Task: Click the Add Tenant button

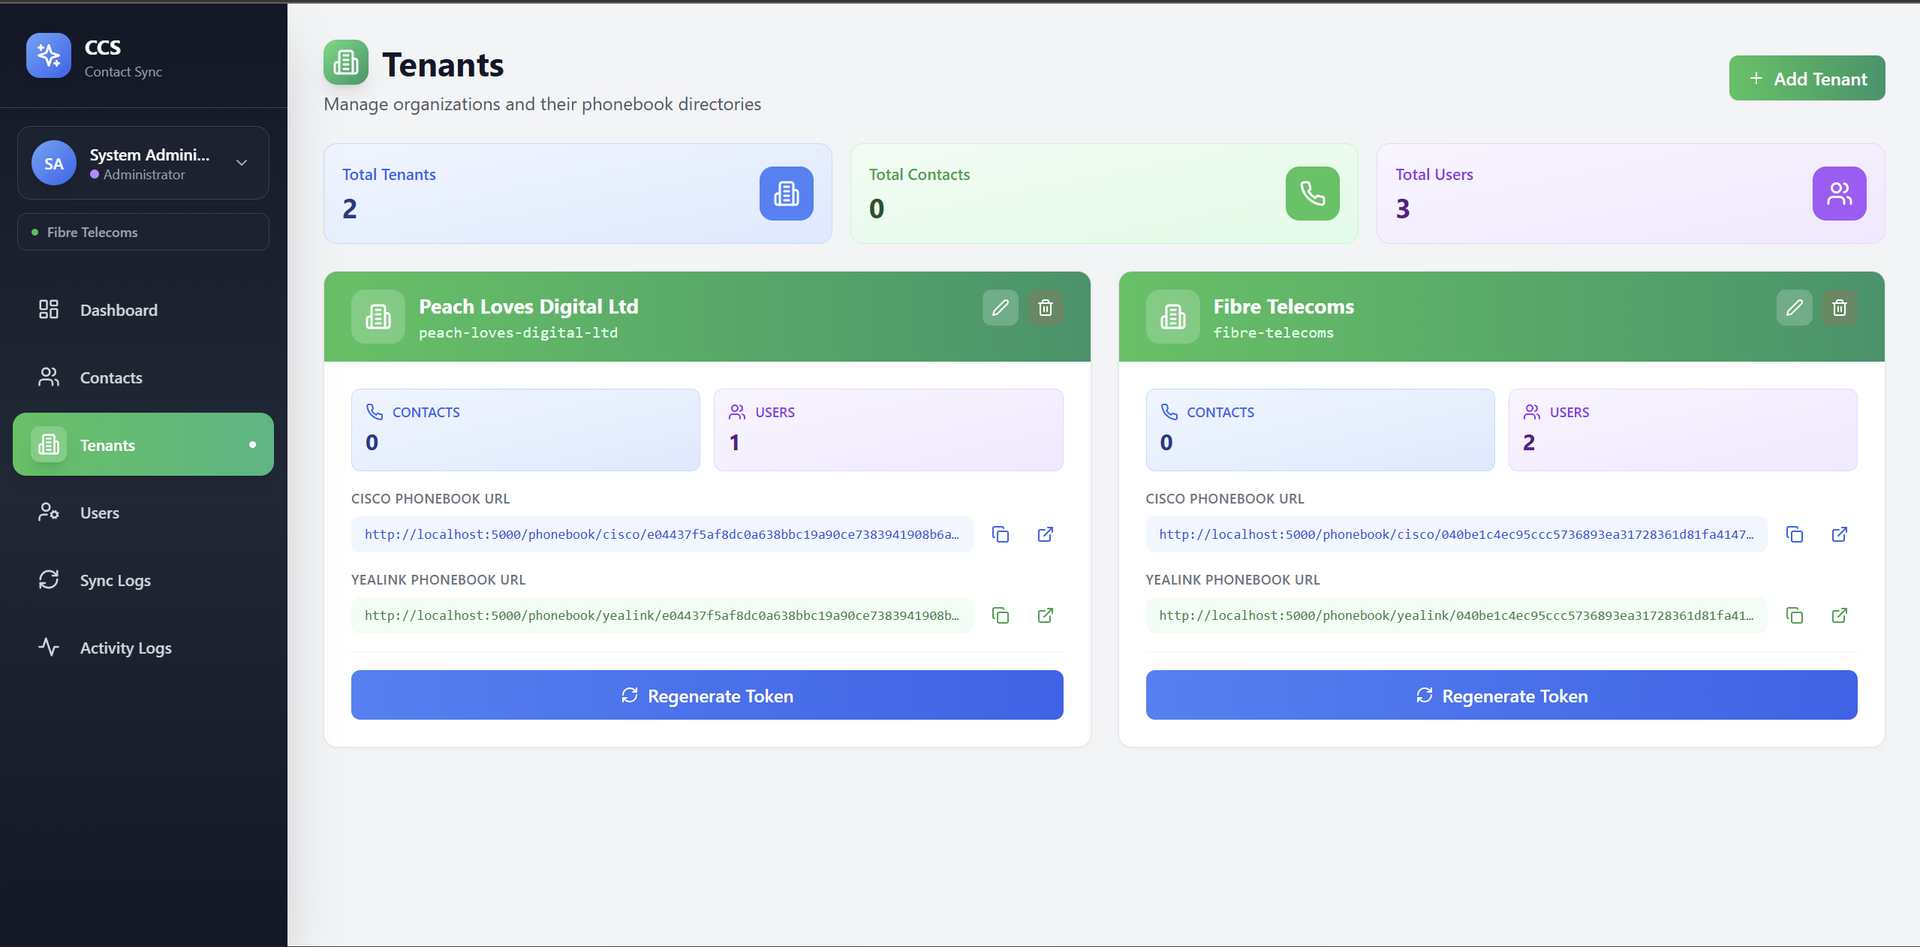Action: click(x=1806, y=77)
